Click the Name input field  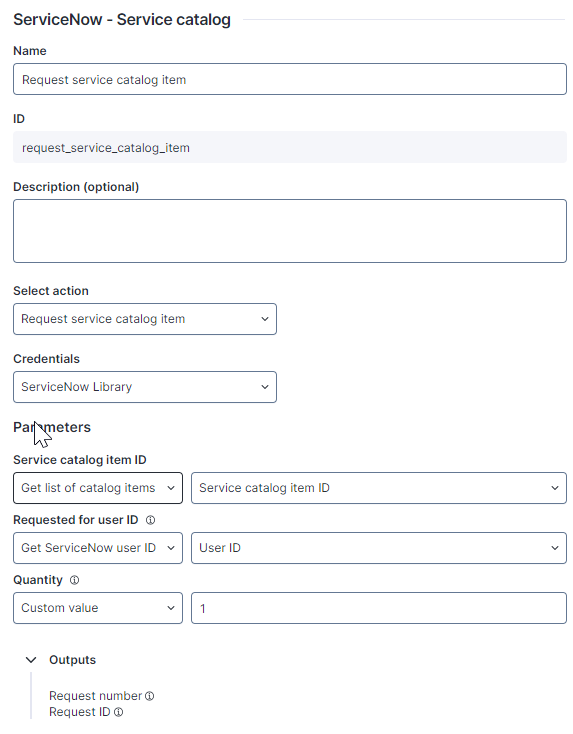[290, 80]
